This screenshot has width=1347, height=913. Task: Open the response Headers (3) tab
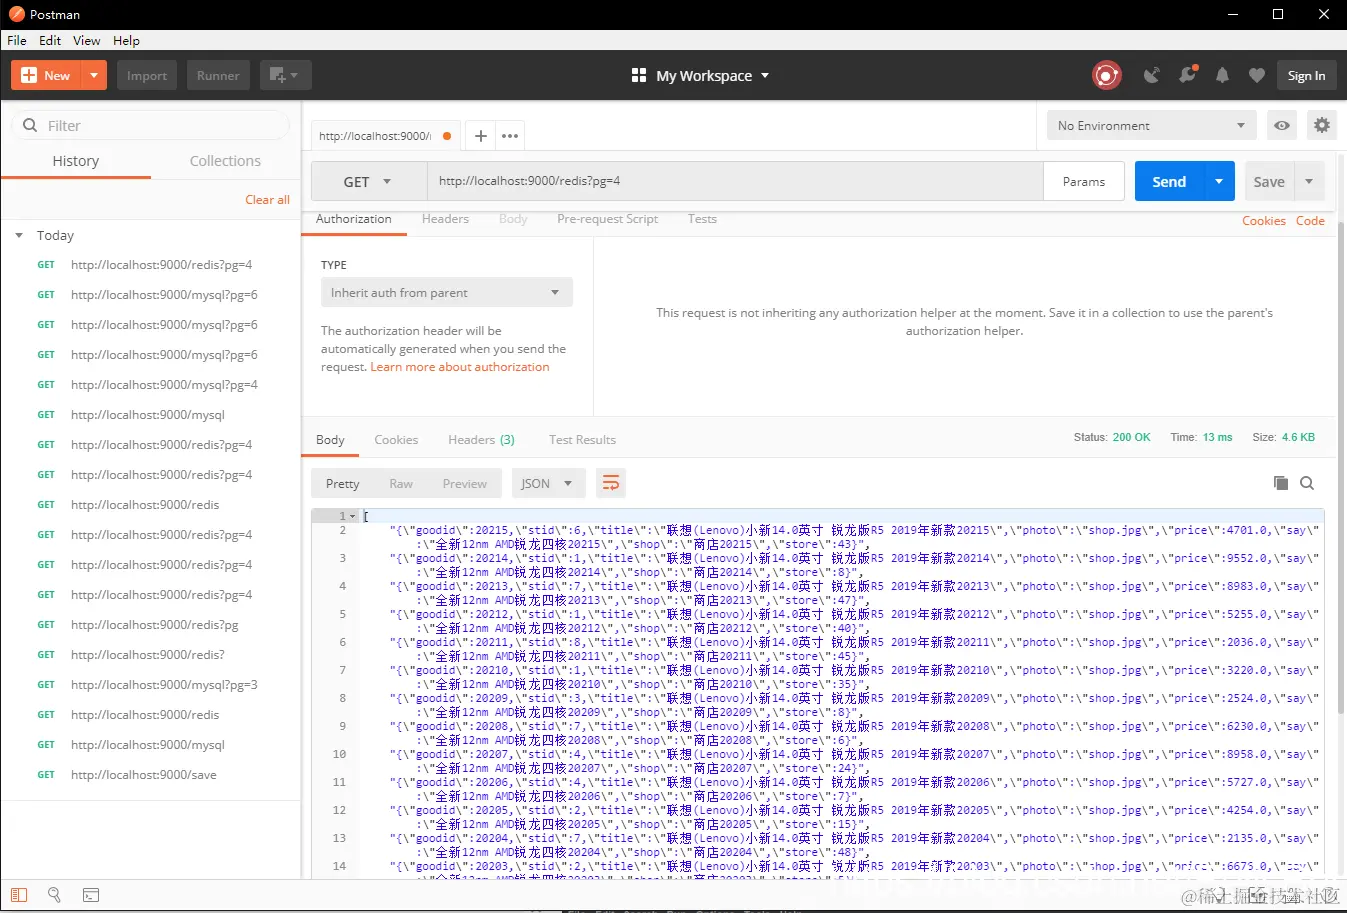(x=481, y=440)
